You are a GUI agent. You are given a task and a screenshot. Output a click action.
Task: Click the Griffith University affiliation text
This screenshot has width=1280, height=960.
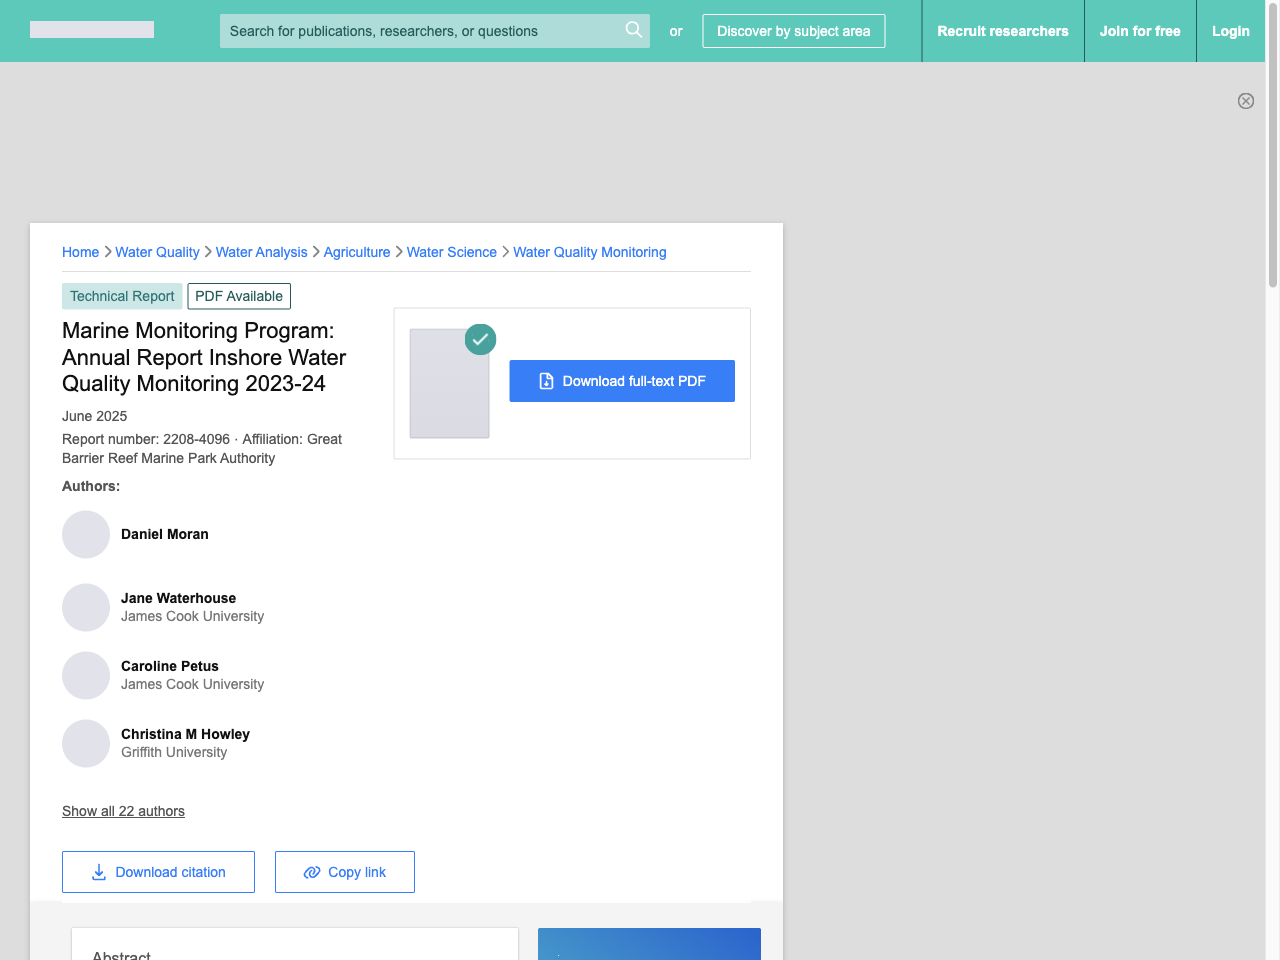[x=174, y=752]
